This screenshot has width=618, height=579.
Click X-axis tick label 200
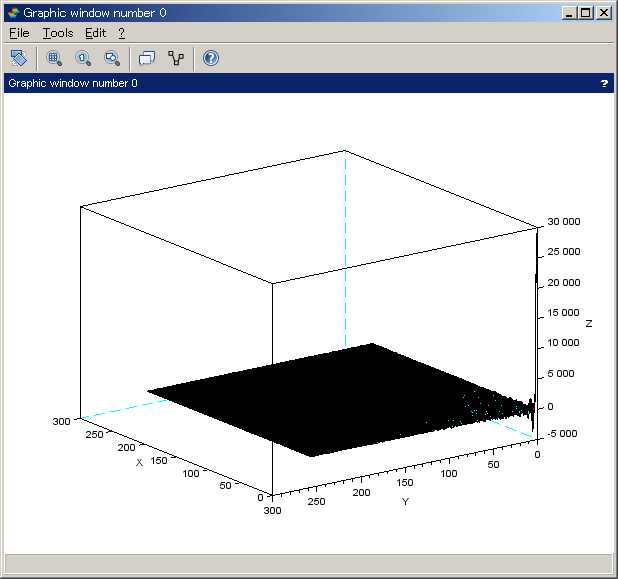point(126,447)
